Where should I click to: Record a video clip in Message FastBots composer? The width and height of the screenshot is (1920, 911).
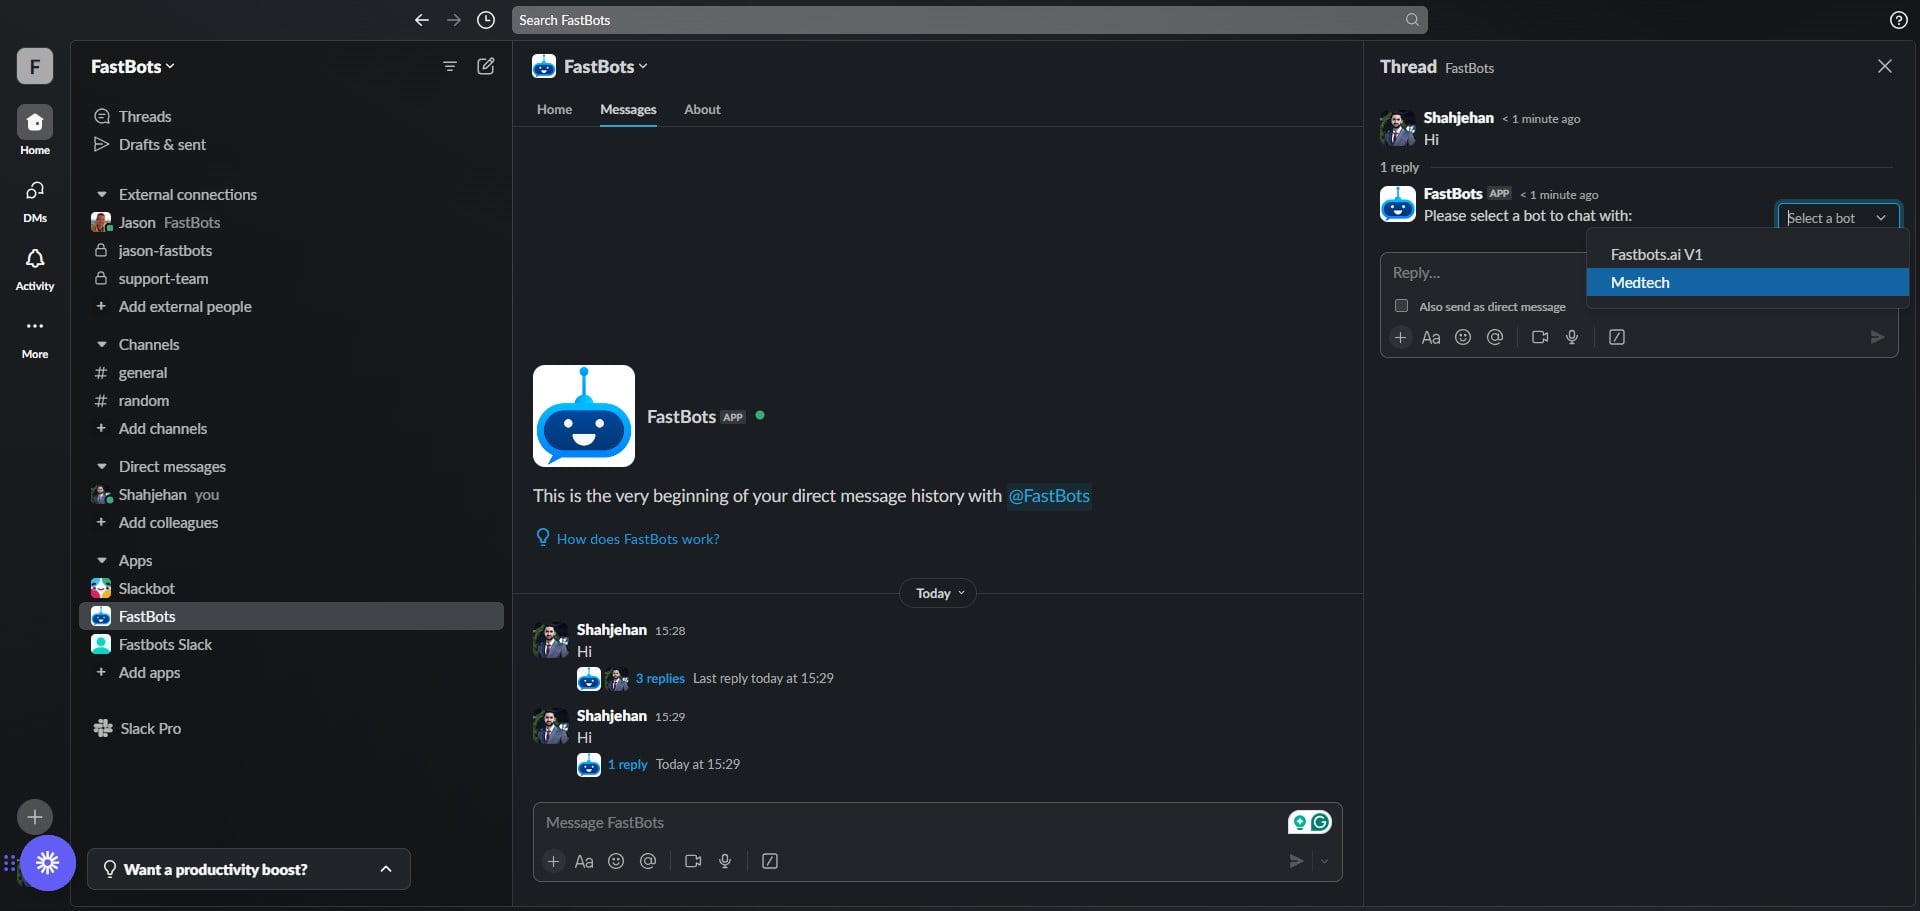(693, 861)
